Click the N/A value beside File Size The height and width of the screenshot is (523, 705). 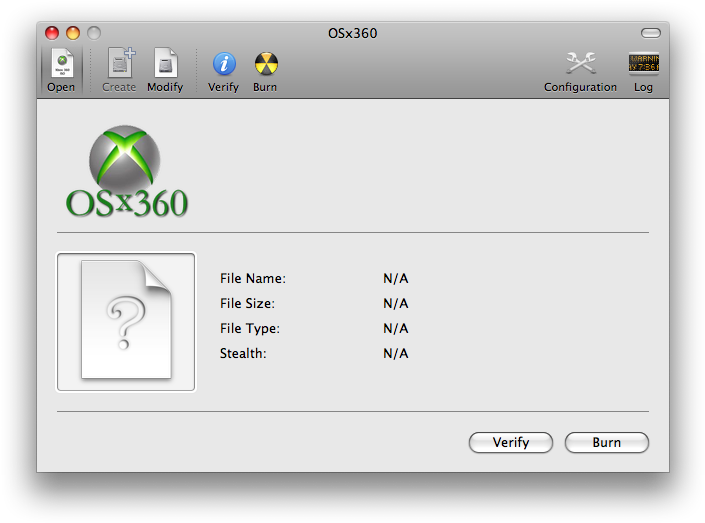(x=396, y=304)
